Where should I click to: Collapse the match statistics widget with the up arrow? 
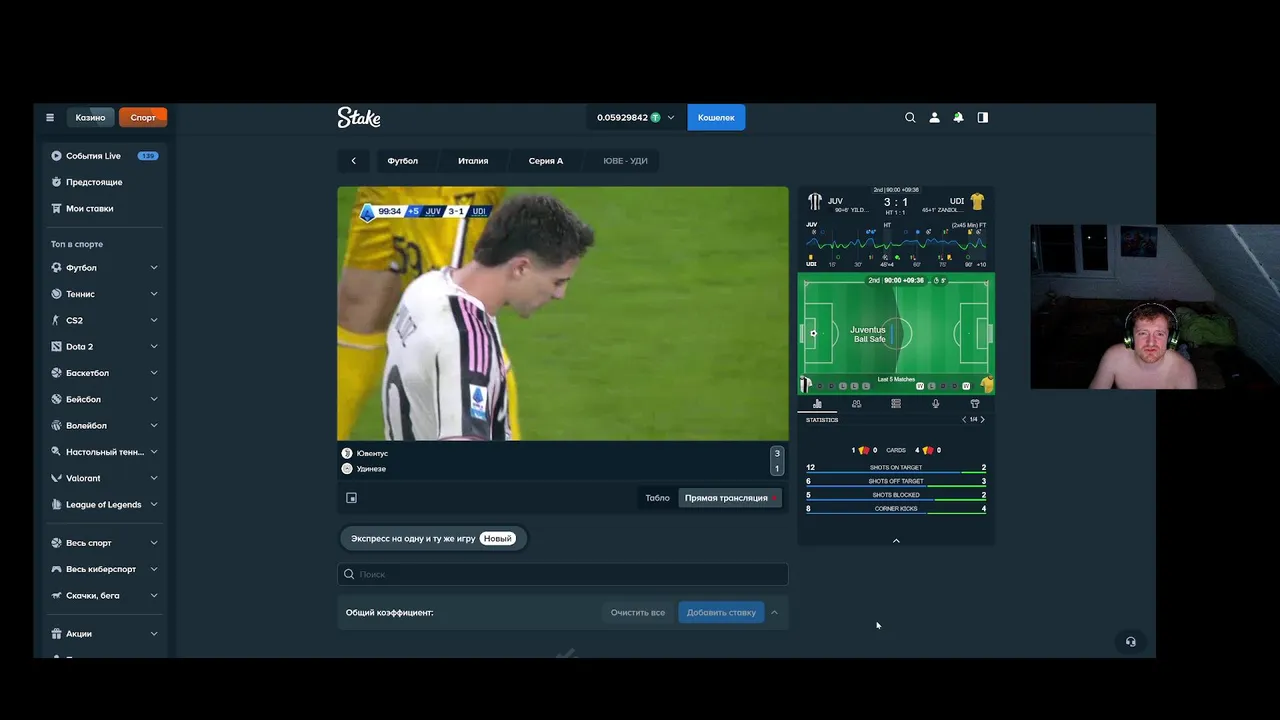click(x=896, y=541)
